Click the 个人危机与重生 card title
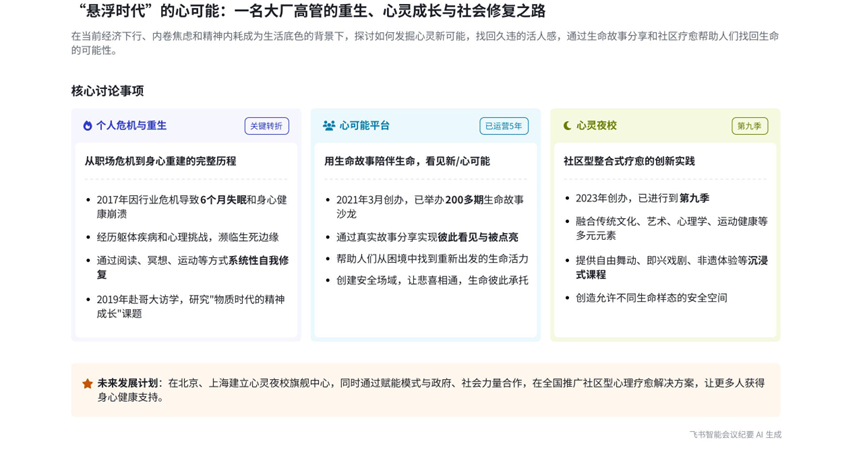 point(131,126)
